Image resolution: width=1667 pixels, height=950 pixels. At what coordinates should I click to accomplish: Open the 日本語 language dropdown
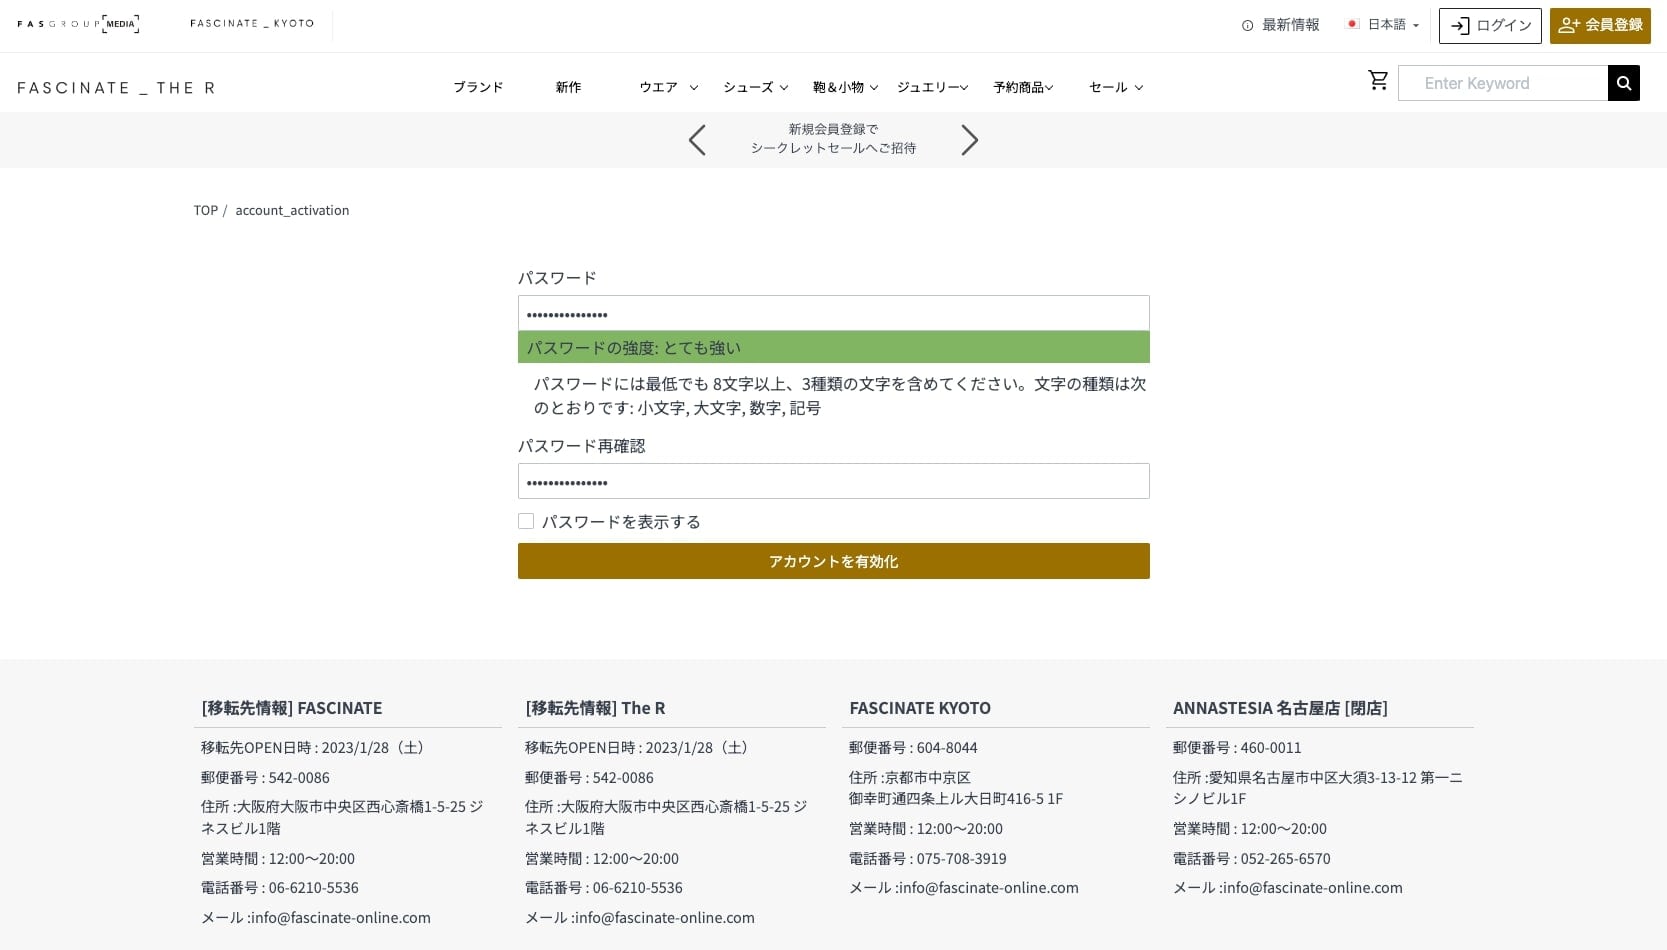click(1383, 25)
